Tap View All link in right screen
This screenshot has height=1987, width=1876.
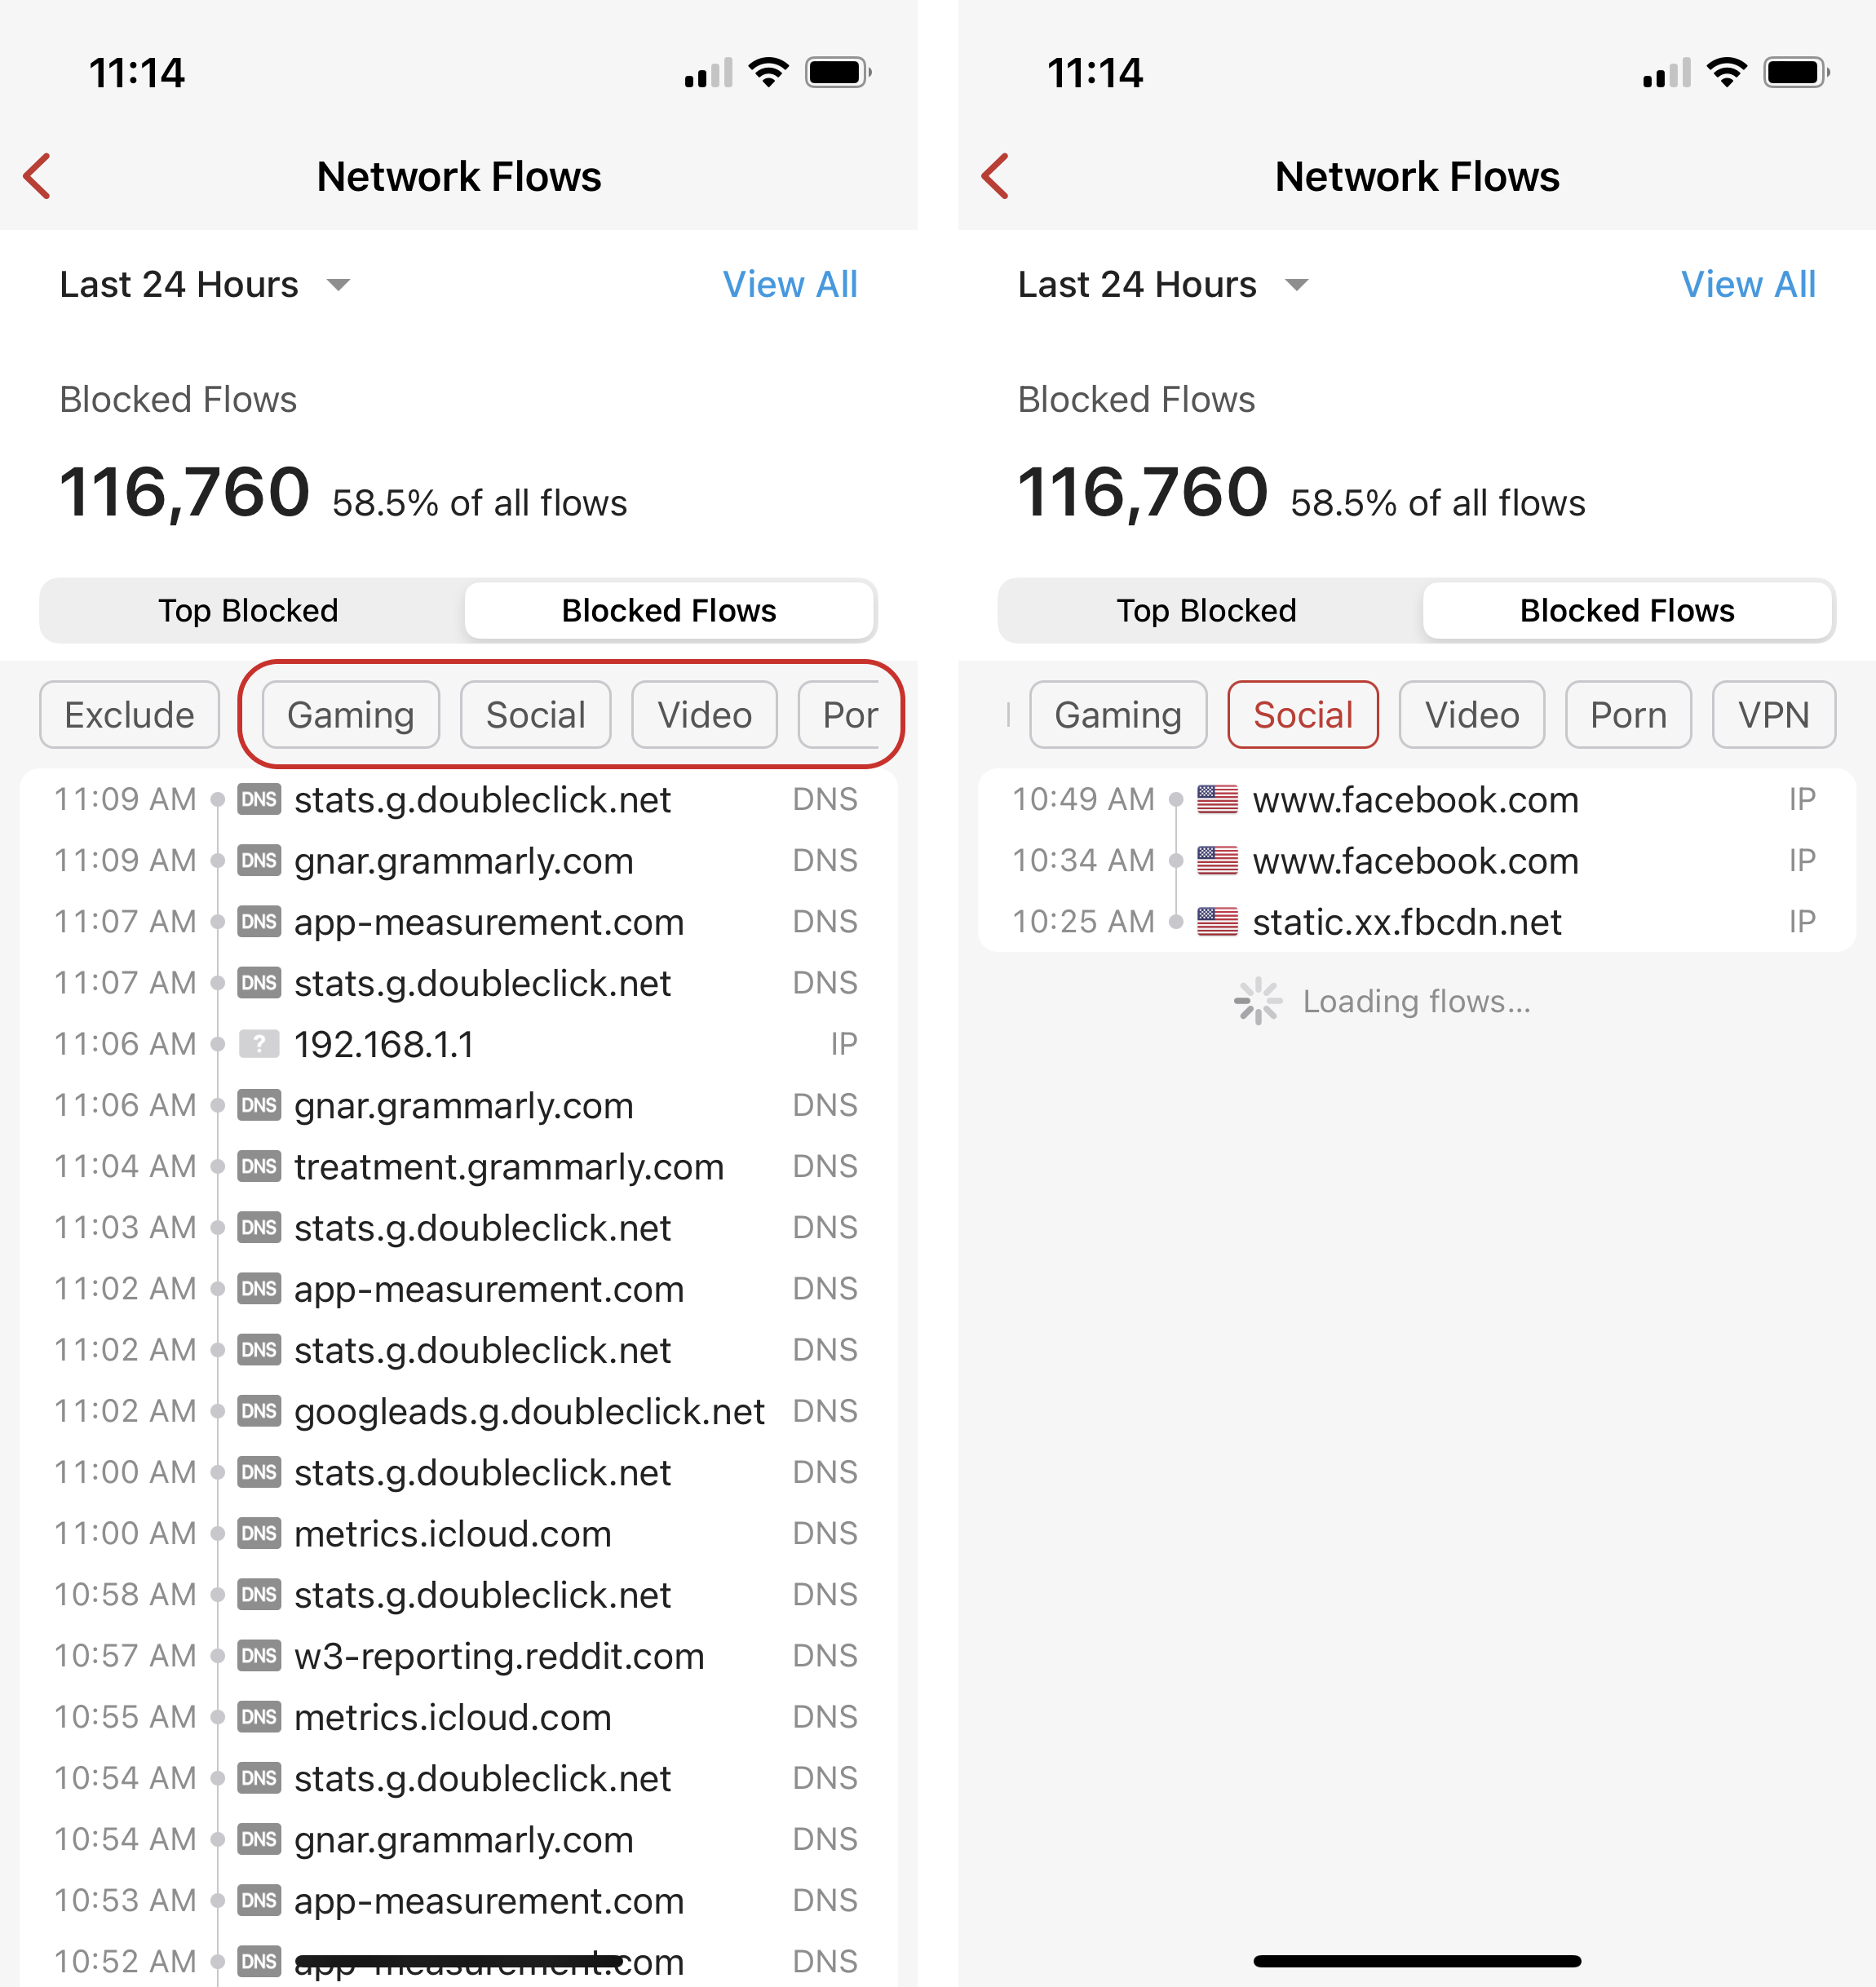1748,285
